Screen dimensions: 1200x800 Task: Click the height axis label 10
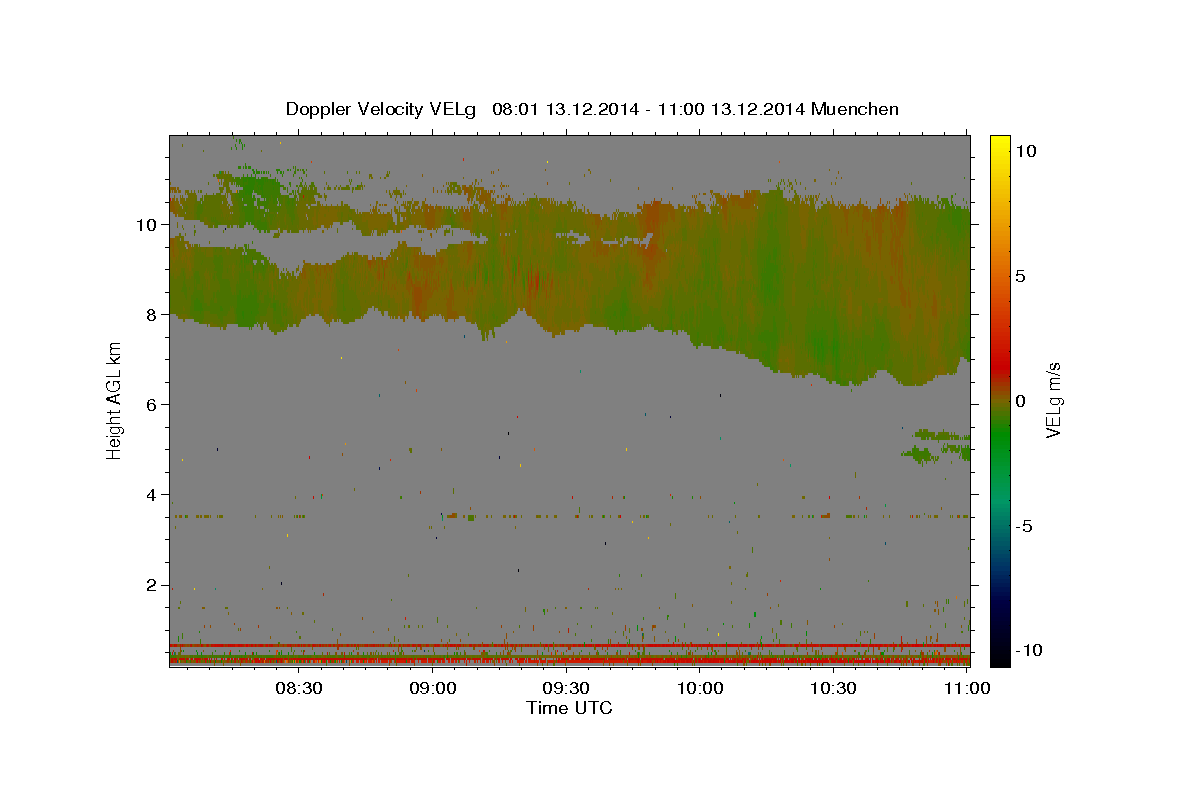click(149, 225)
